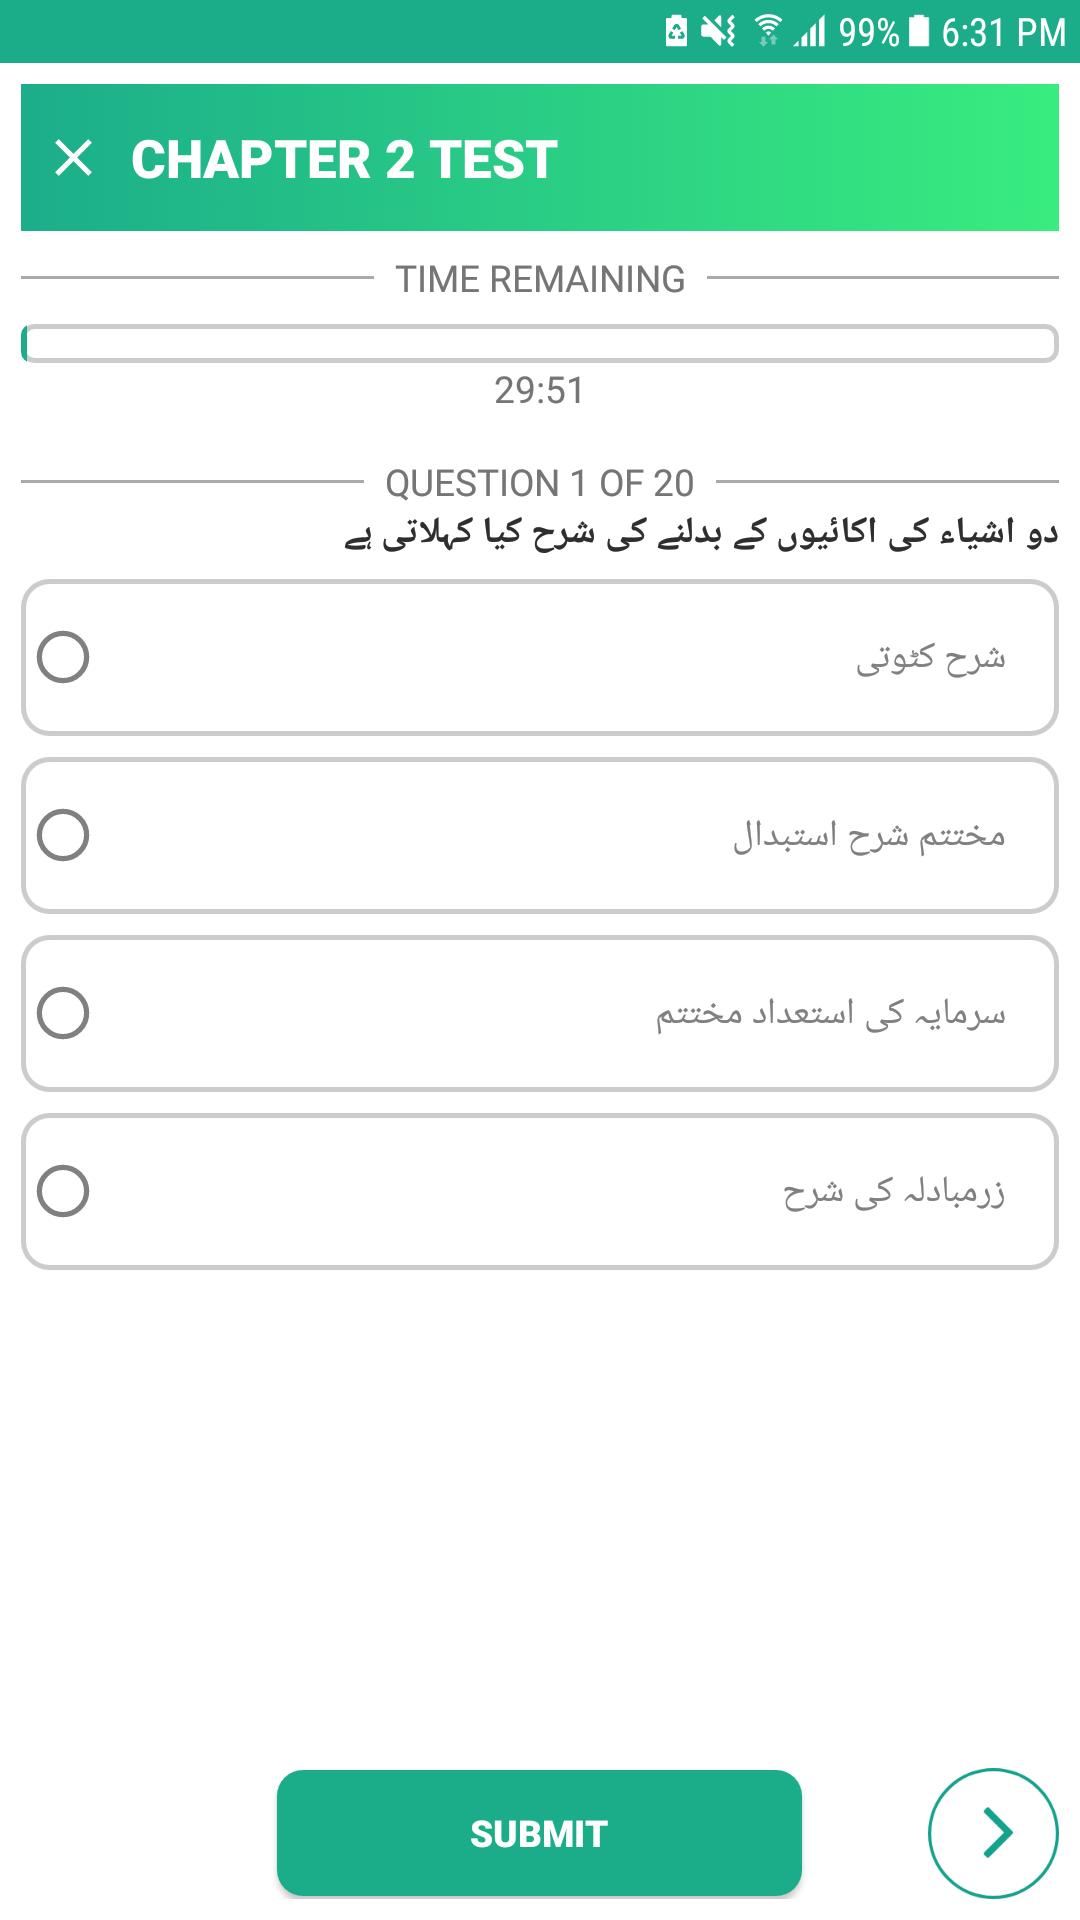
Task: Select the fourth answer radio button
Action: coord(63,1191)
